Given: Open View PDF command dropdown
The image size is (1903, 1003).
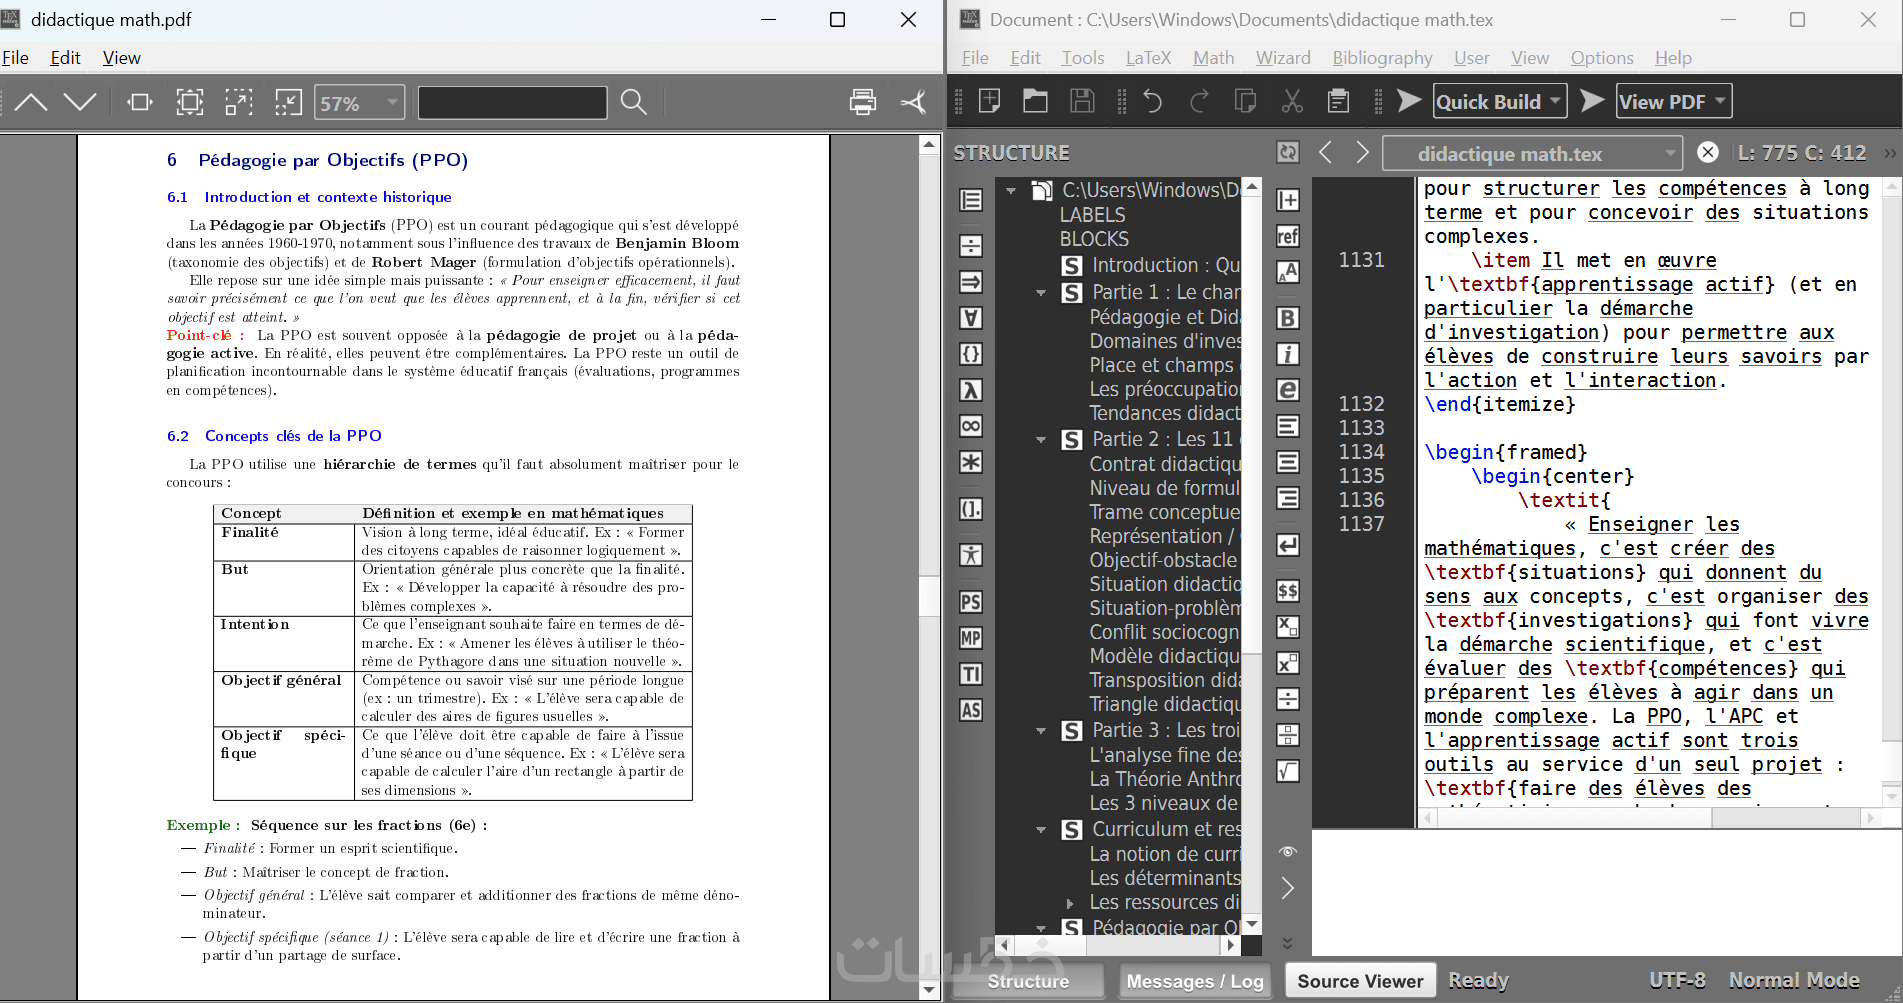Looking at the screenshot, I should point(1720,101).
